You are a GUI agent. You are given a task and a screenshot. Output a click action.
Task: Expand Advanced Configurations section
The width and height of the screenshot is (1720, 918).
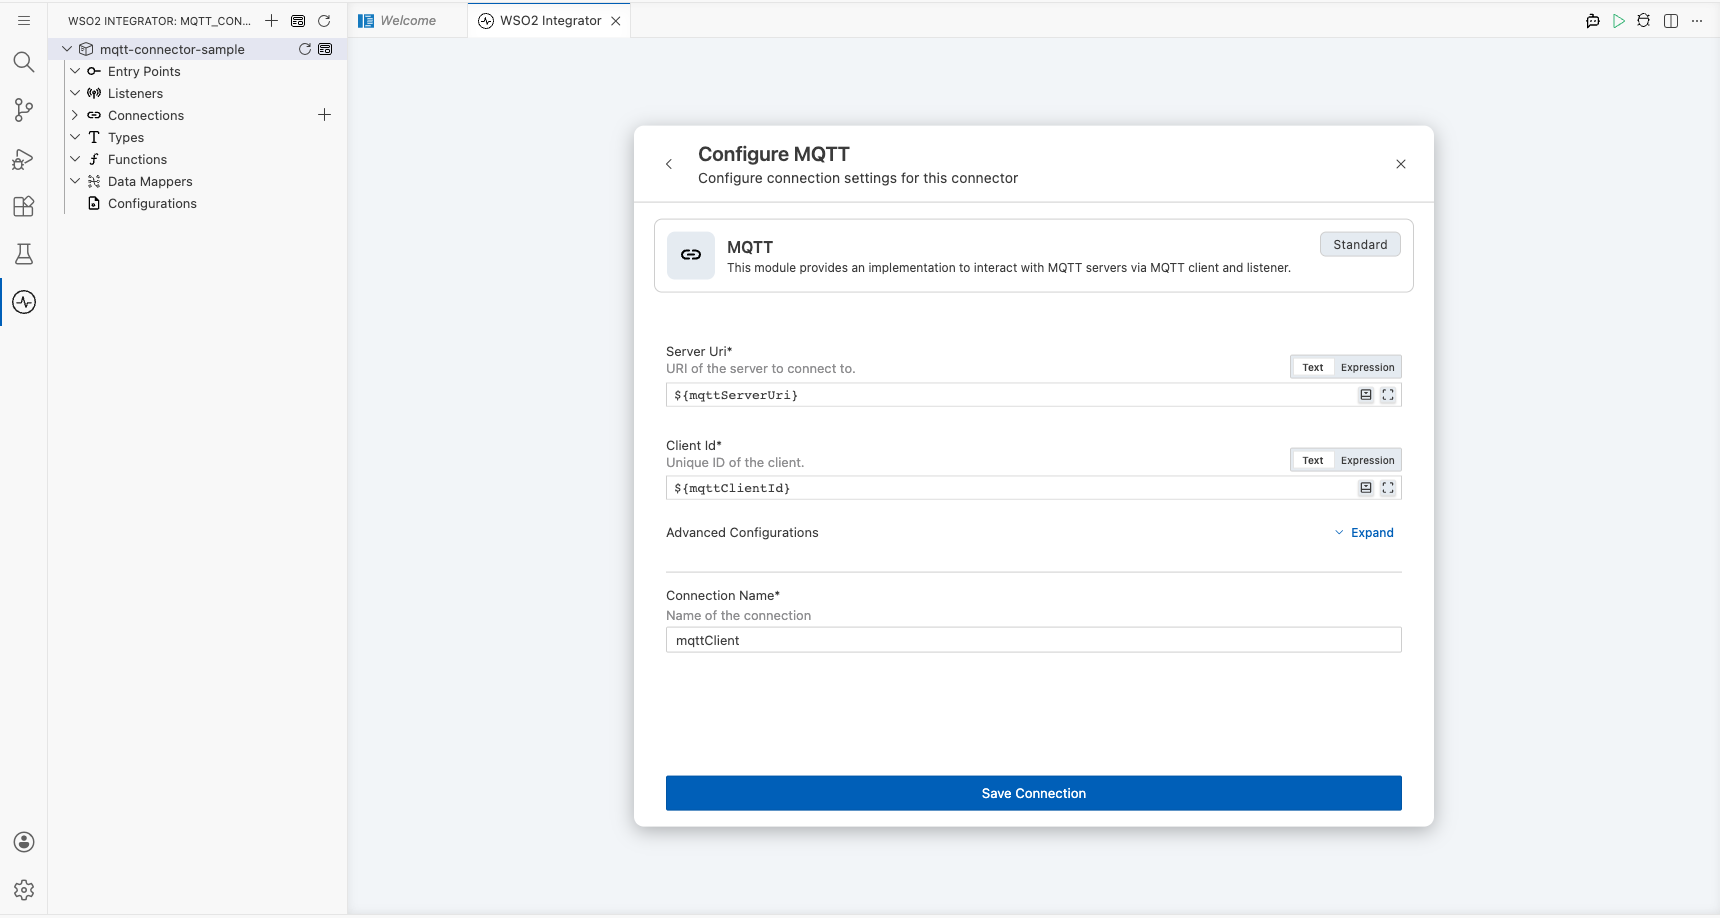pyautogui.click(x=1364, y=533)
